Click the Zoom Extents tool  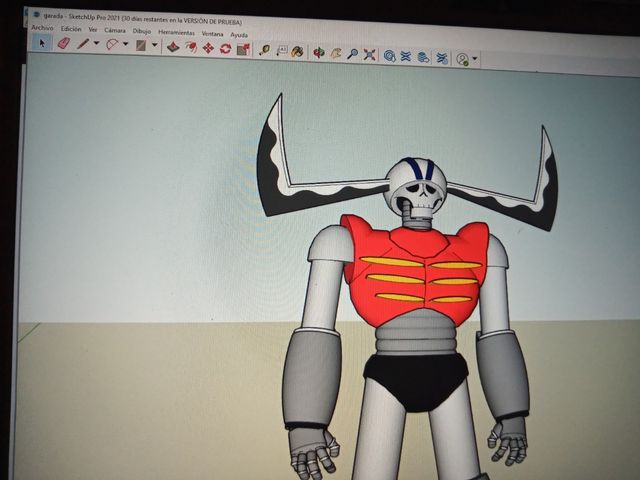369,55
